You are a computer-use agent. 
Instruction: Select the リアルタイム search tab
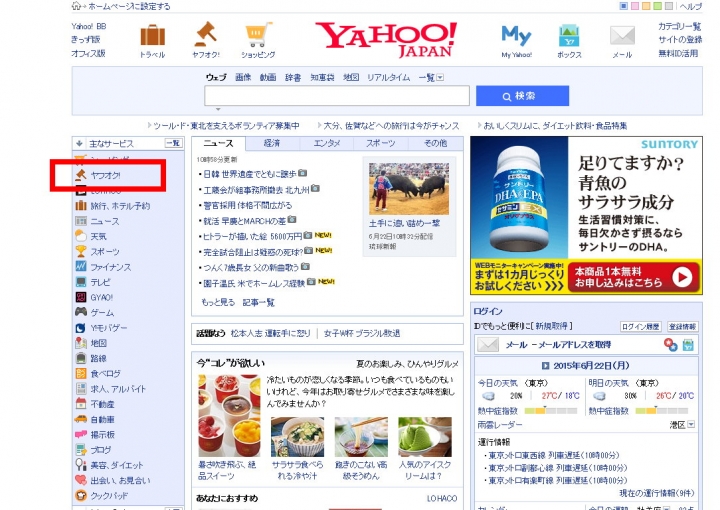(388, 77)
